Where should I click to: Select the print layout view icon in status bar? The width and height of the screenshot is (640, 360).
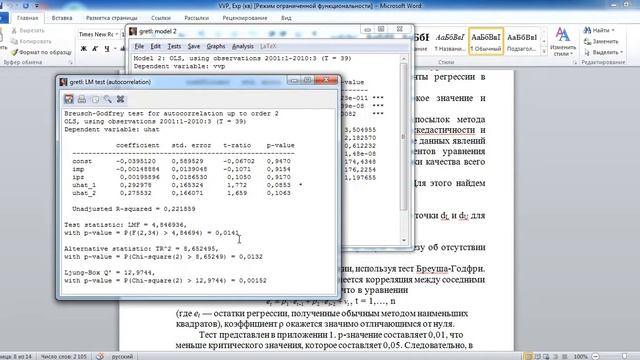528,356
